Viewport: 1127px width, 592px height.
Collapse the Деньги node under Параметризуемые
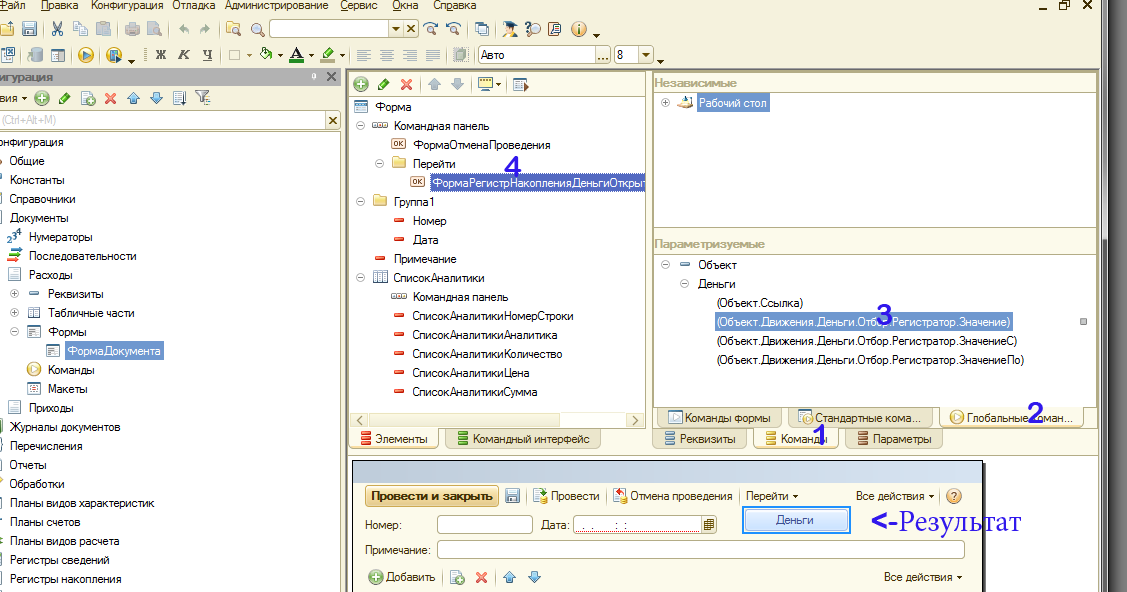(684, 284)
